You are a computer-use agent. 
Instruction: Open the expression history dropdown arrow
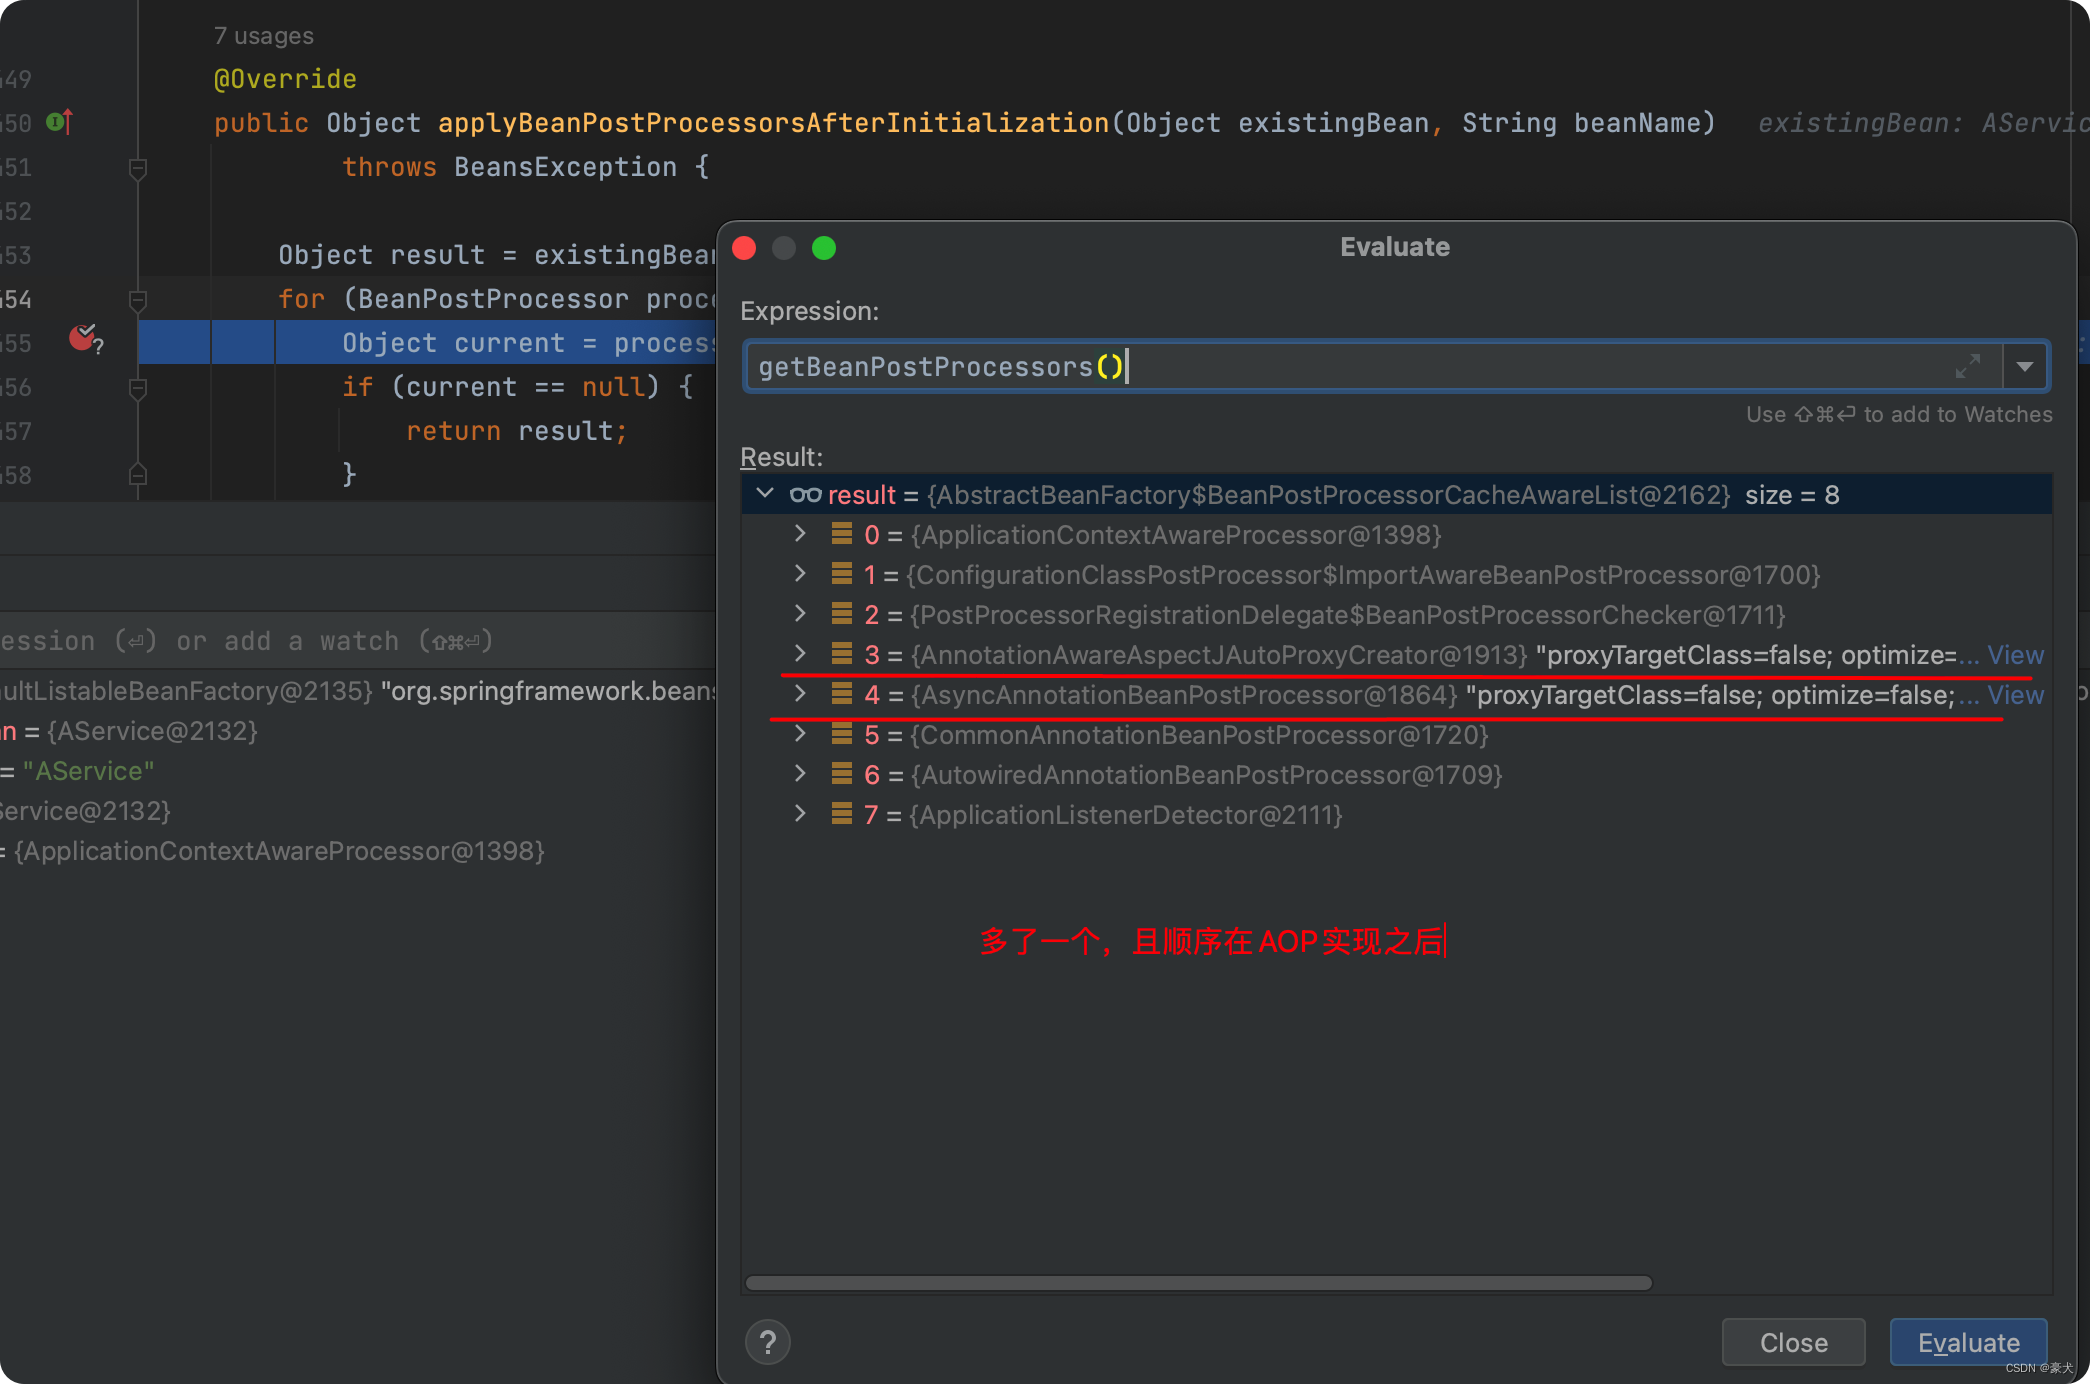click(2025, 367)
